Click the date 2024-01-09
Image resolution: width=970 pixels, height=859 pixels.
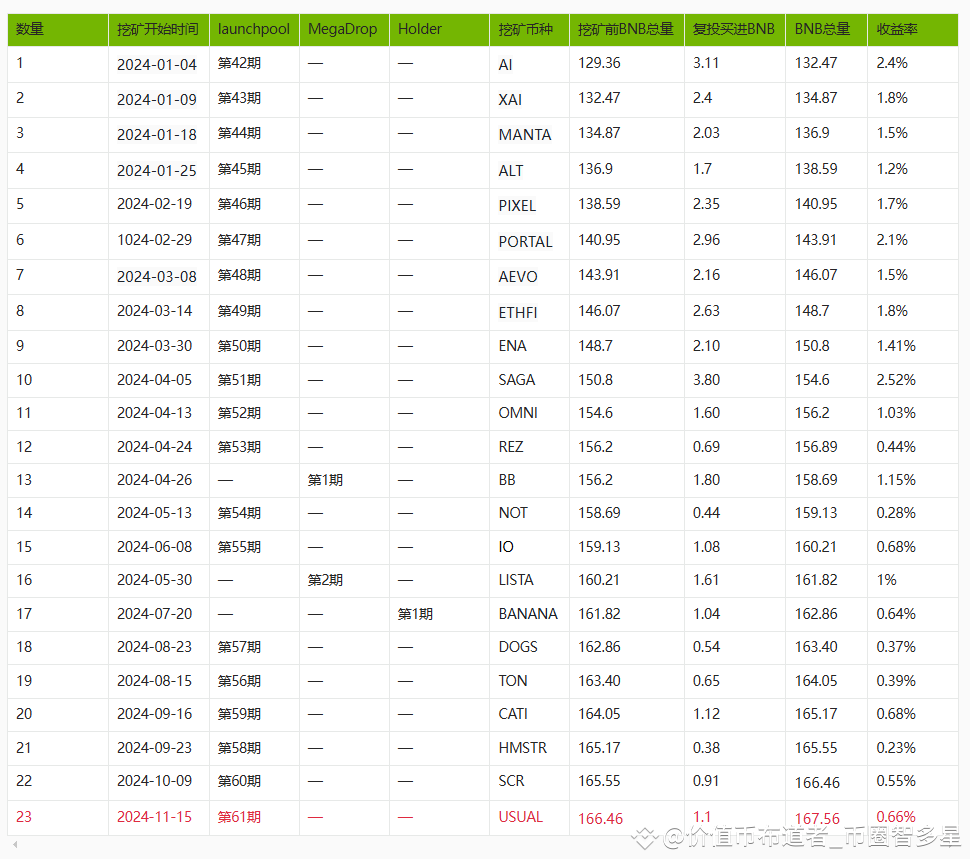coord(157,100)
